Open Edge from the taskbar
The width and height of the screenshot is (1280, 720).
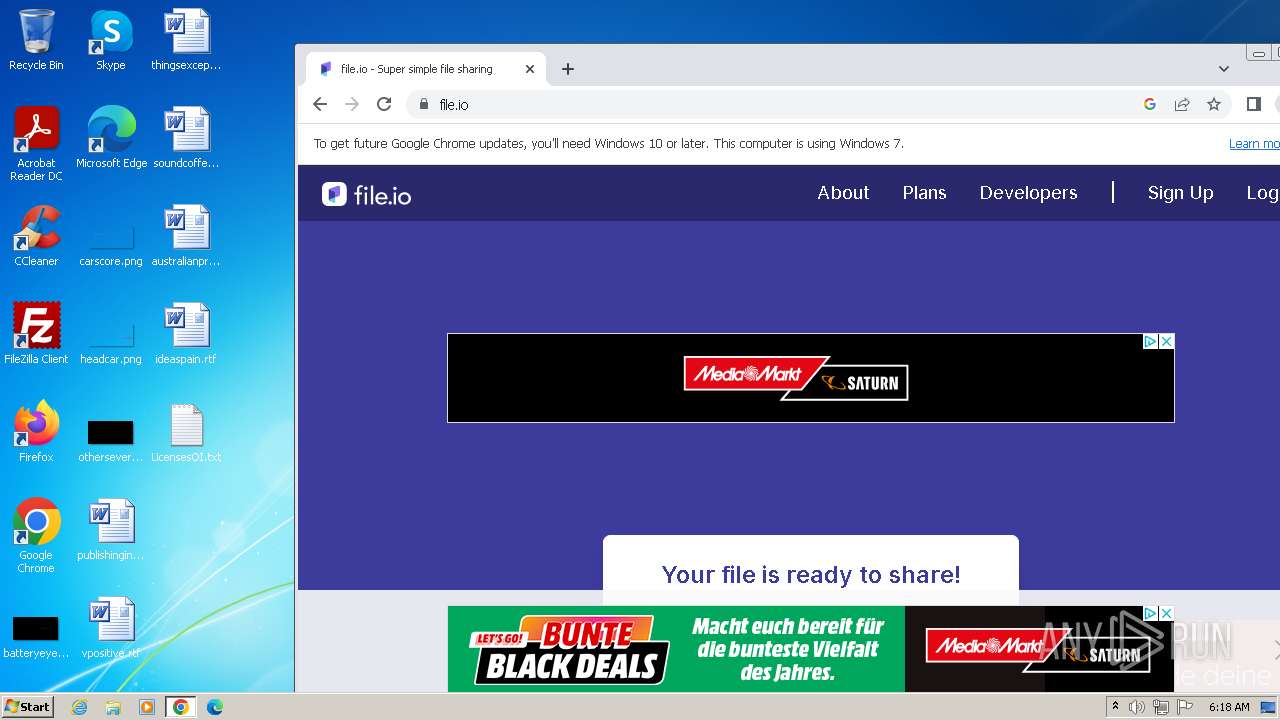[x=214, y=707]
